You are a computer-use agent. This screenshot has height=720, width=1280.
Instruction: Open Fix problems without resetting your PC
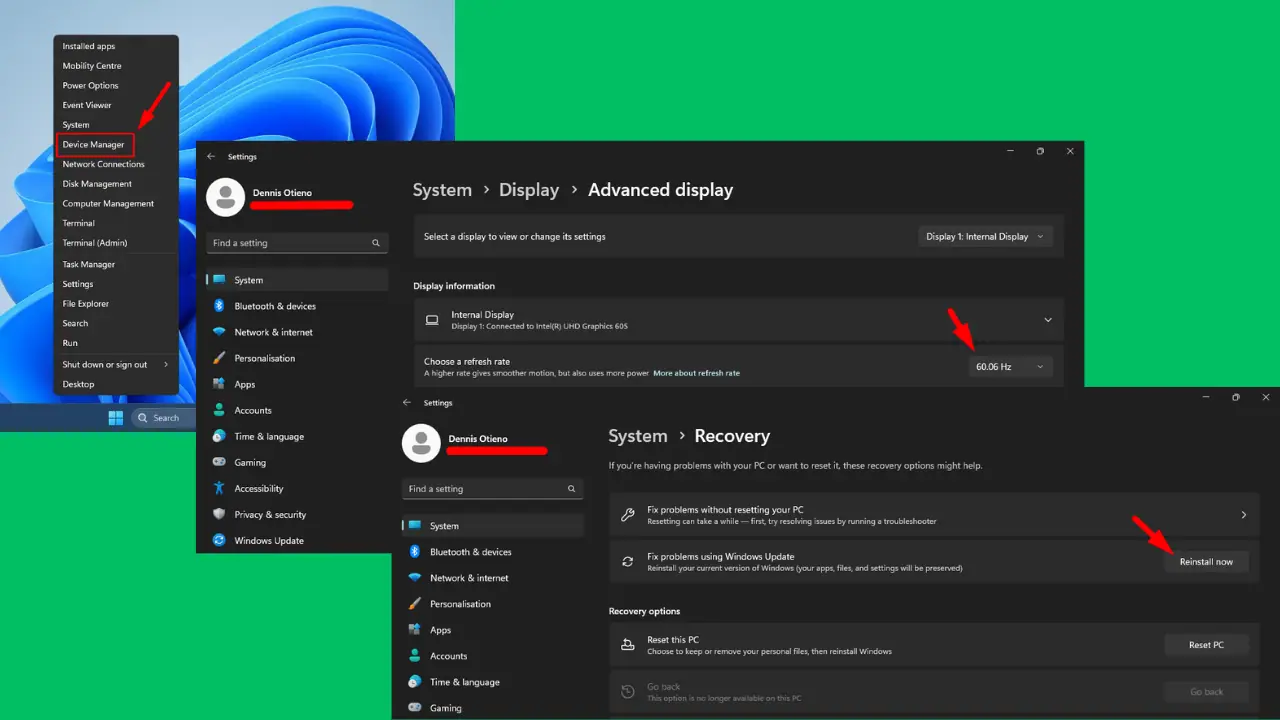pyautogui.click(x=933, y=515)
